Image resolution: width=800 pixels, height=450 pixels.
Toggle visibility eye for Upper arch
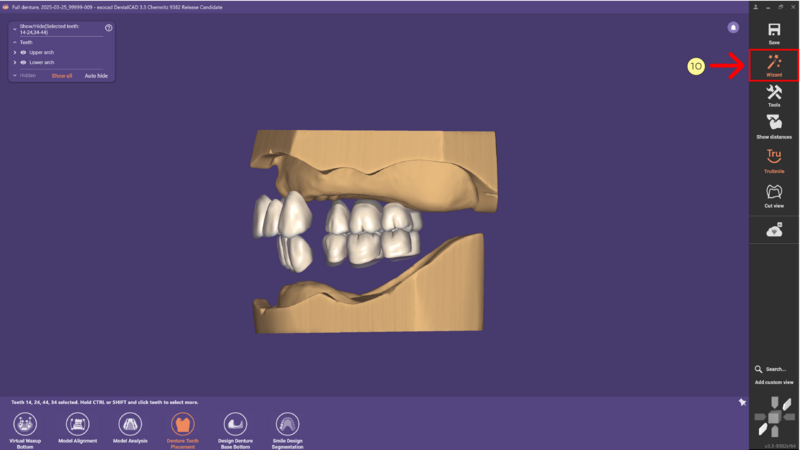click(x=23, y=53)
